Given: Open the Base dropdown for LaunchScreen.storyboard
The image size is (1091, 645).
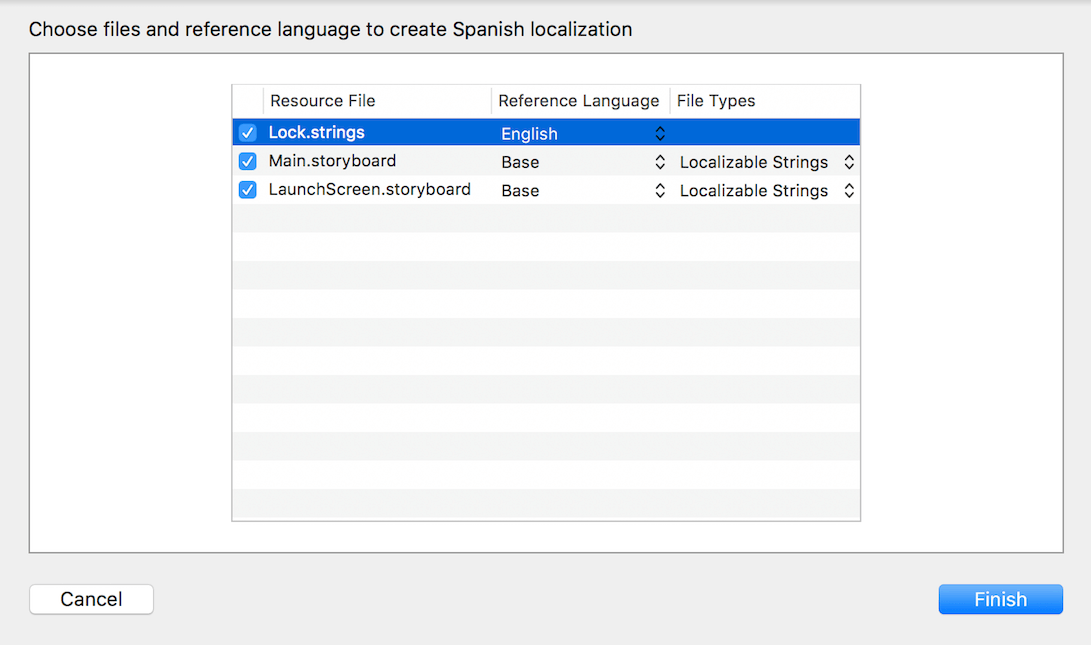Looking at the screenshot, I should click(x=659, y=190).
